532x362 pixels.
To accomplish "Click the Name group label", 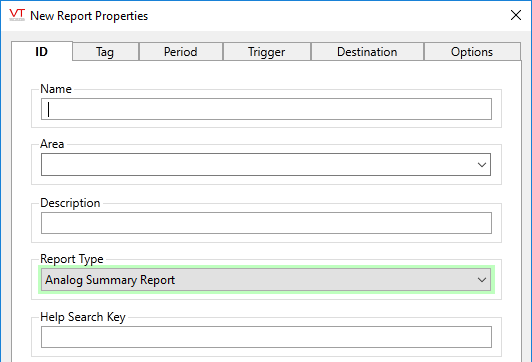I will [56, 89].
